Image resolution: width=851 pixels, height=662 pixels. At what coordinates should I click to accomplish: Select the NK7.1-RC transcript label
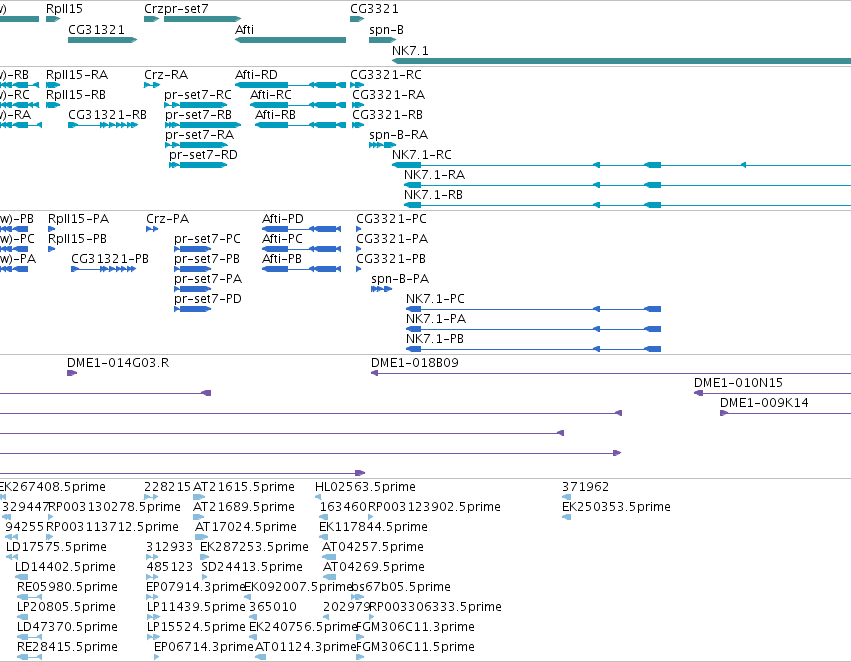pos(422,155)
